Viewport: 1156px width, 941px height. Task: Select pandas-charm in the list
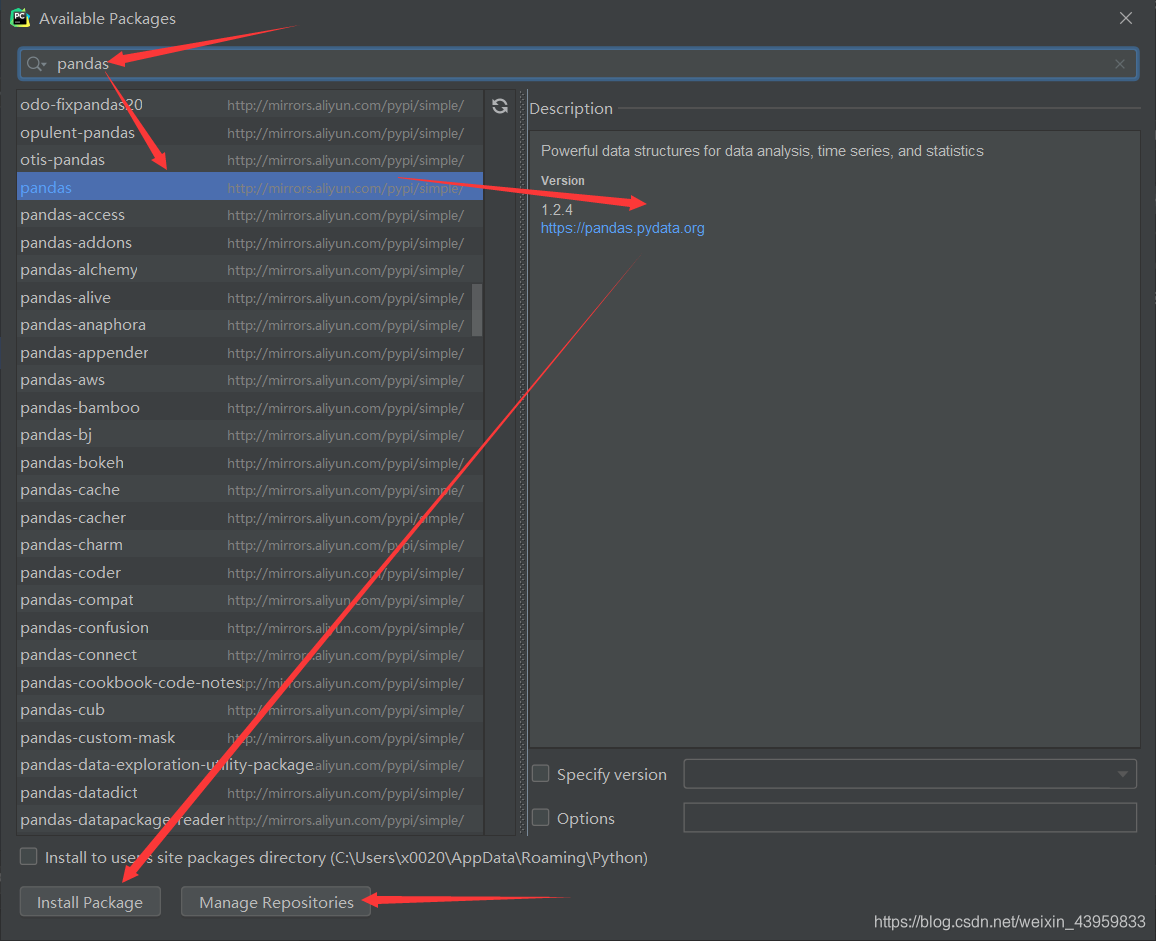250,545
